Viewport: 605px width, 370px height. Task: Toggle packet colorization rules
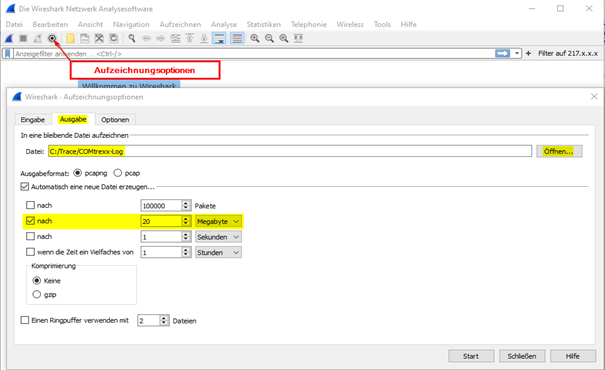pos(237,38)
